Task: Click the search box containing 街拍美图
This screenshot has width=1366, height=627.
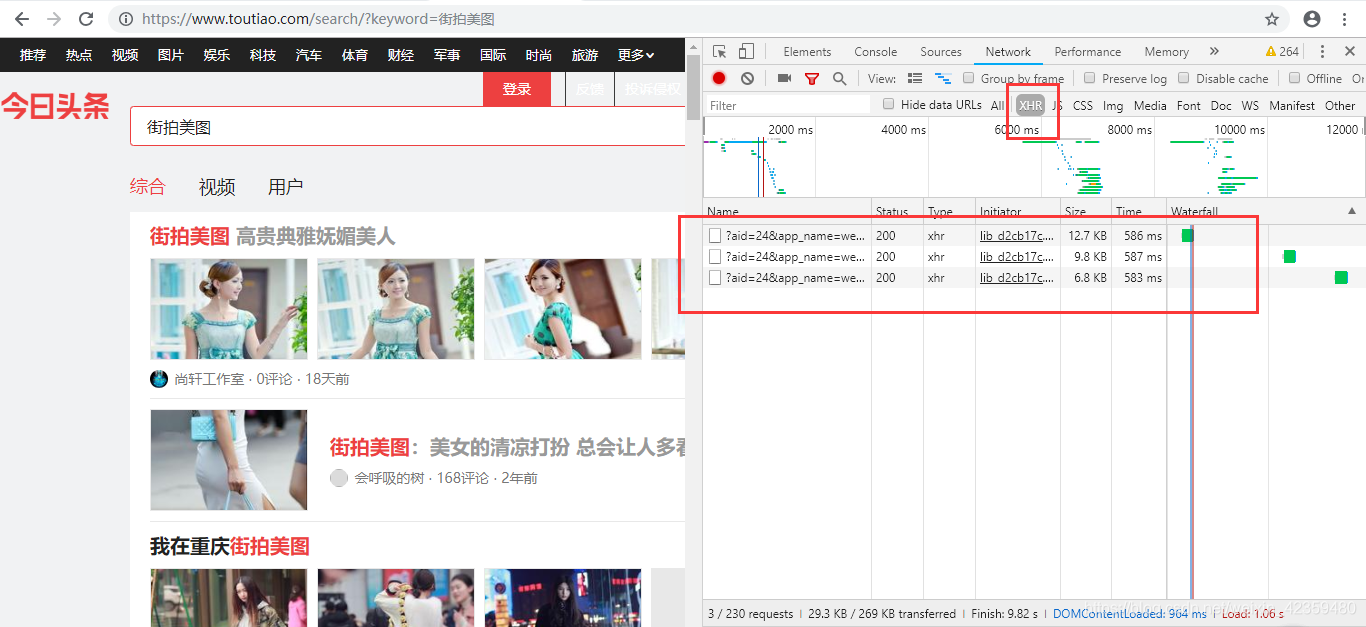Action: (x=407, y=127)
